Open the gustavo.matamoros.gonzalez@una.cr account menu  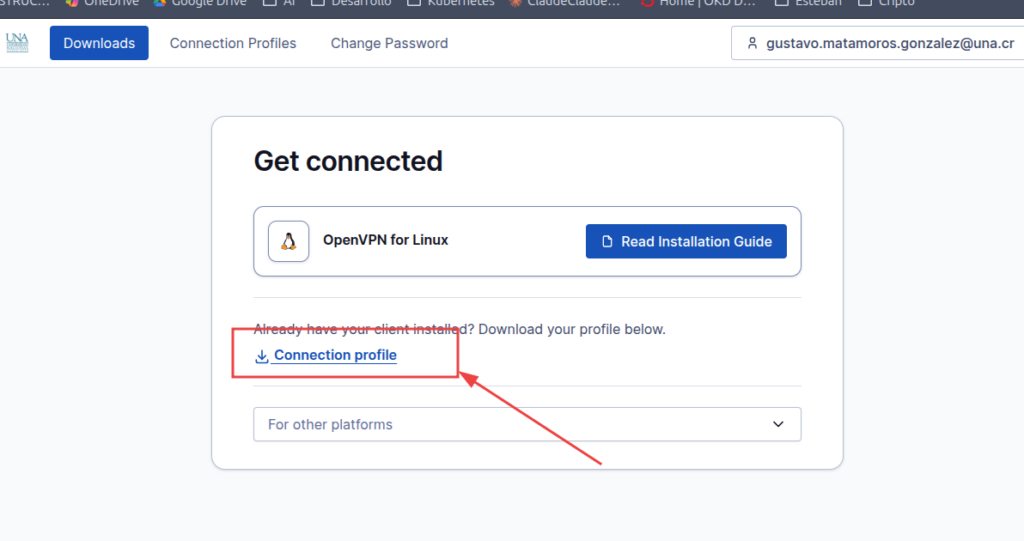[876, 44]
